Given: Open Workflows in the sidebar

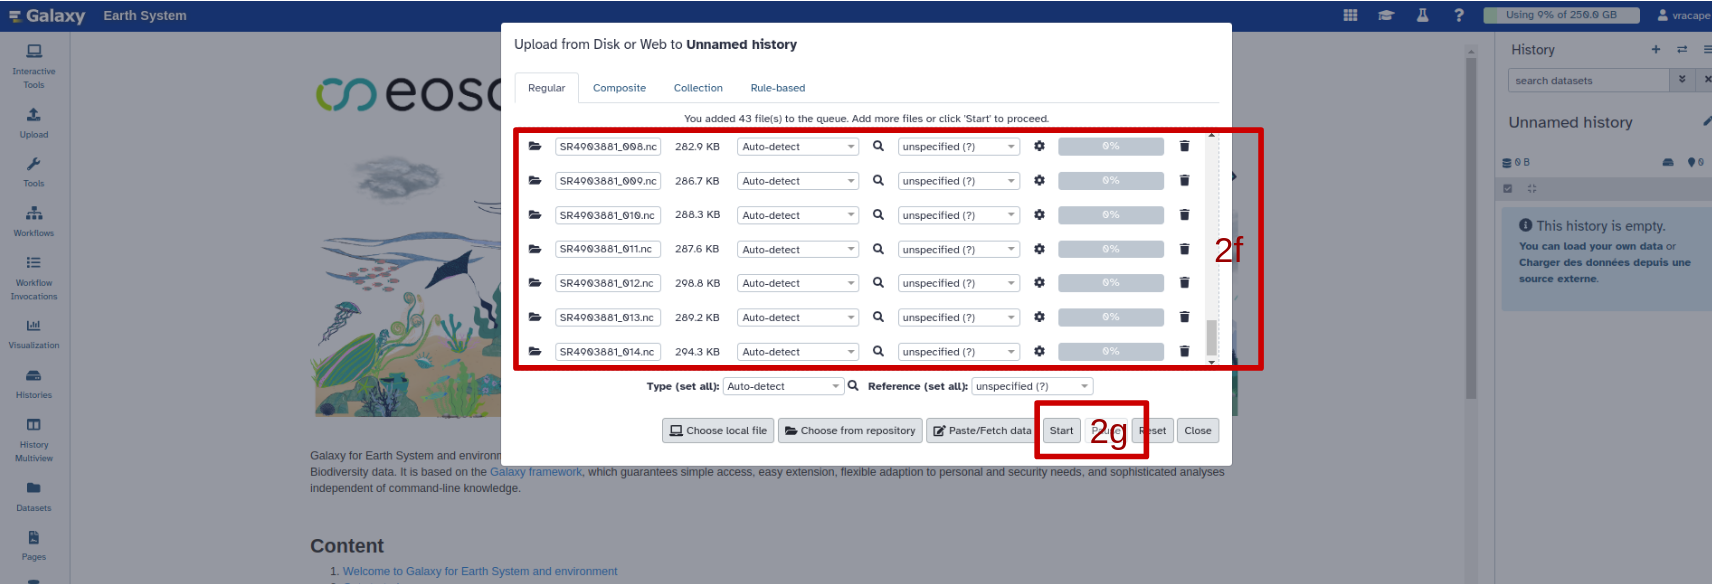Looking at the screenshot, I should click(34, 222).
